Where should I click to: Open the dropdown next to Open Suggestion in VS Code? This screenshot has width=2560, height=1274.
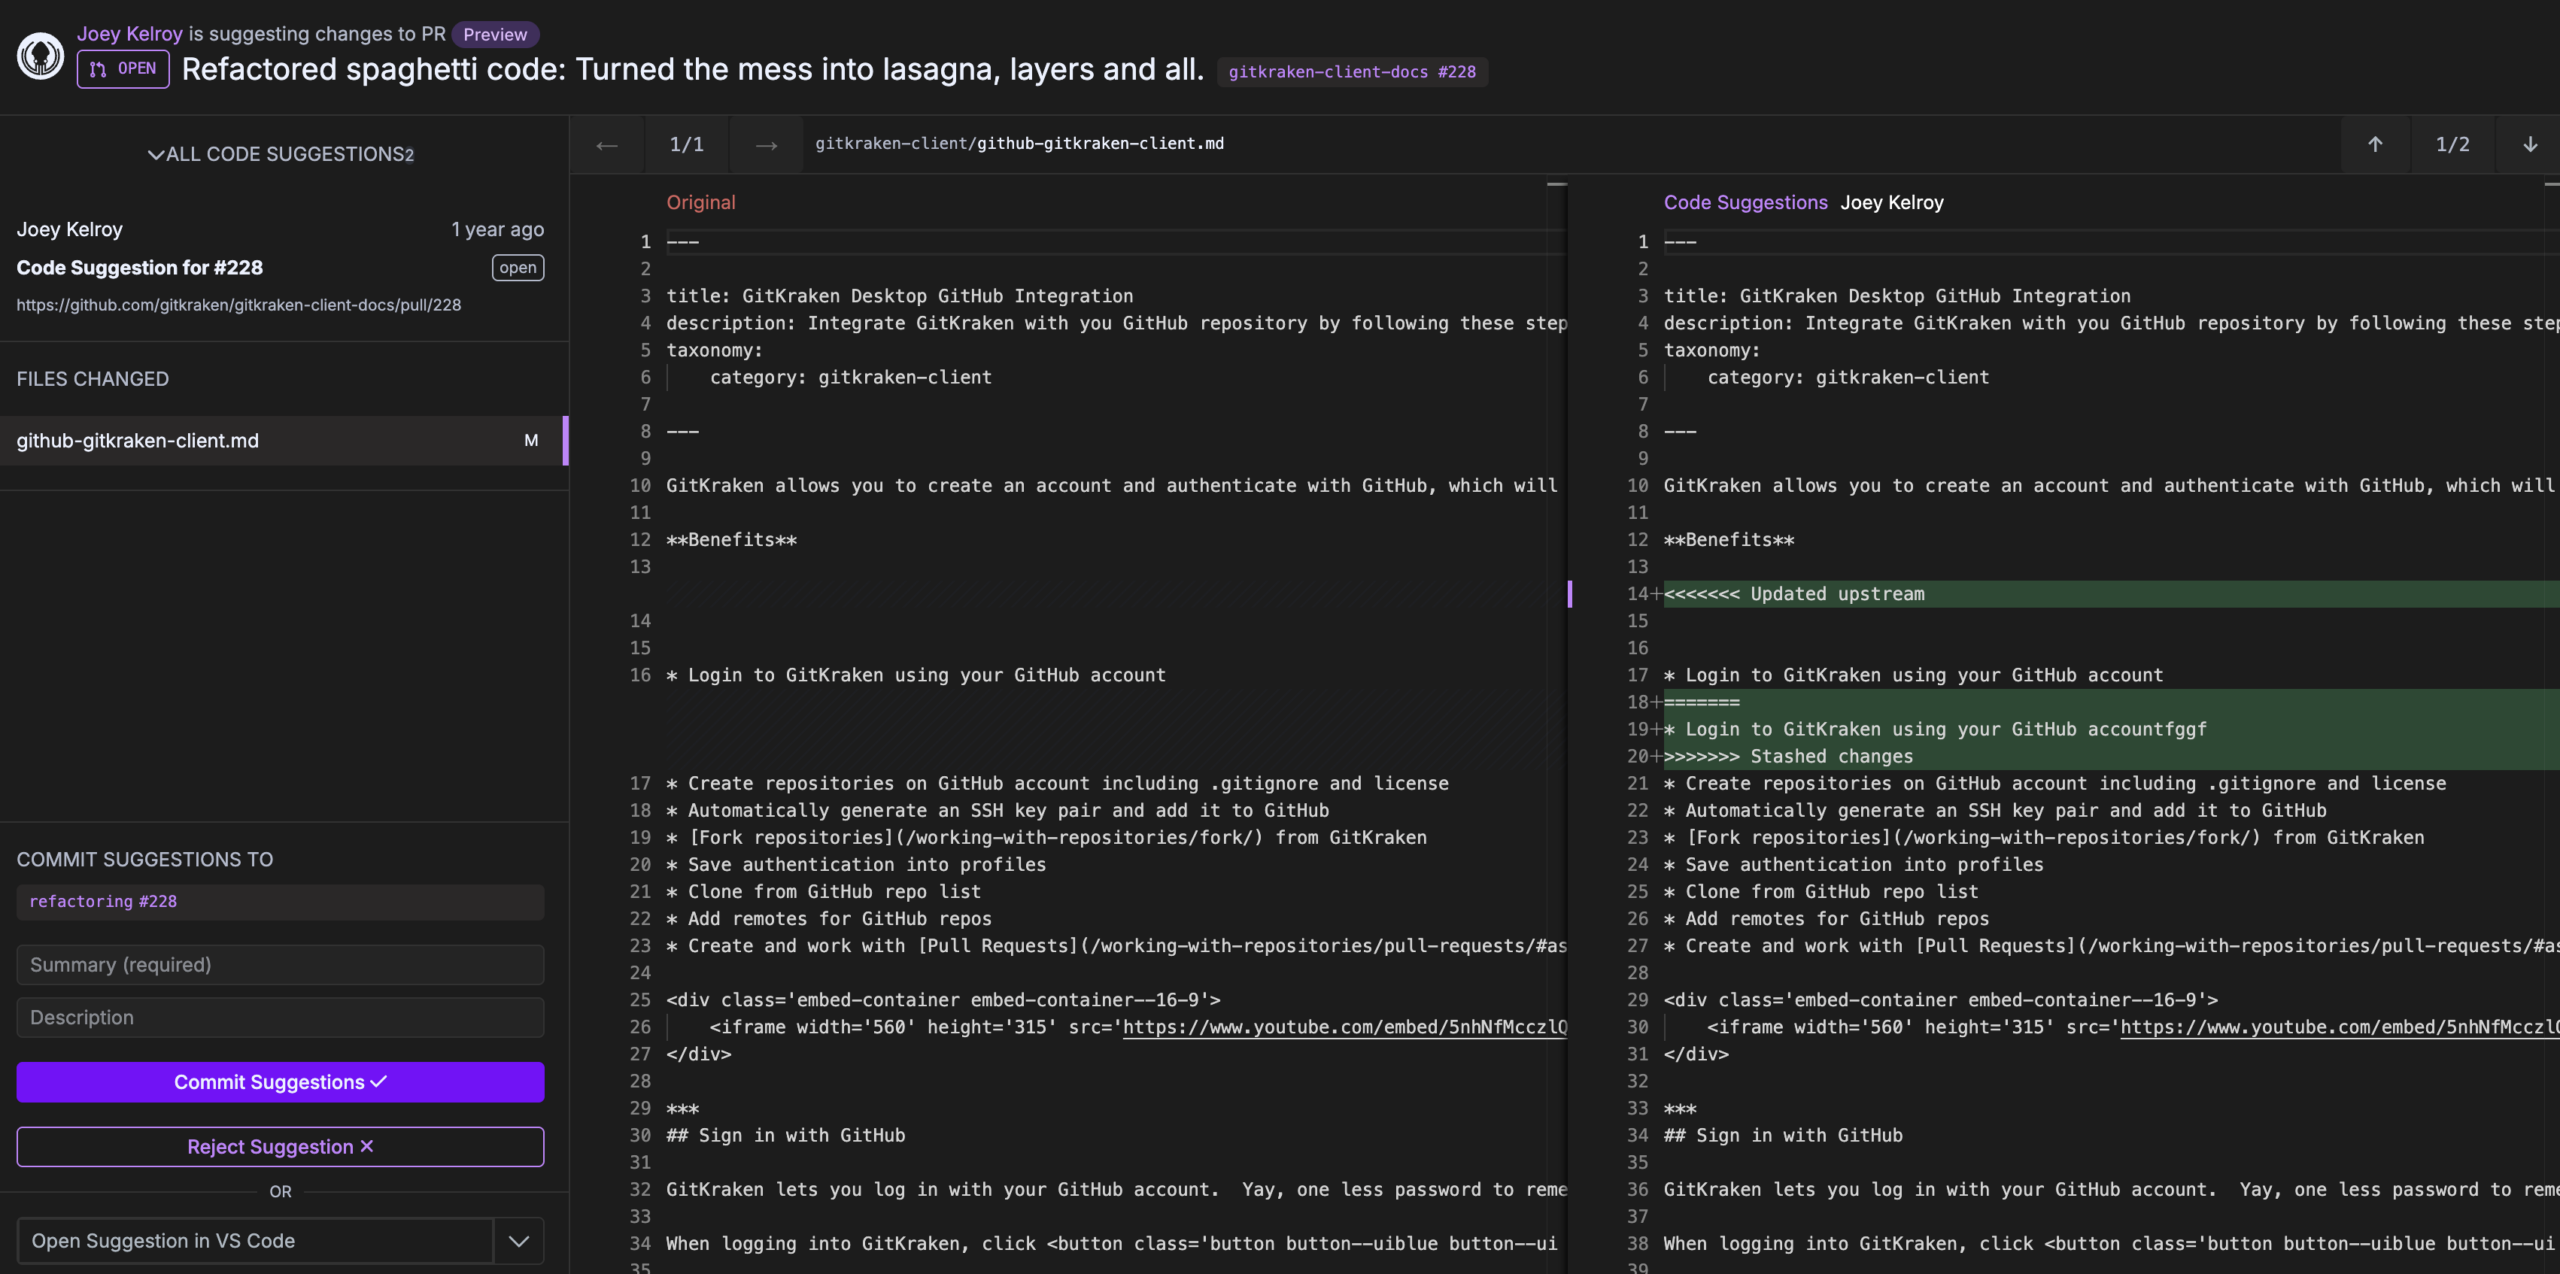(x=518, y=1240)
